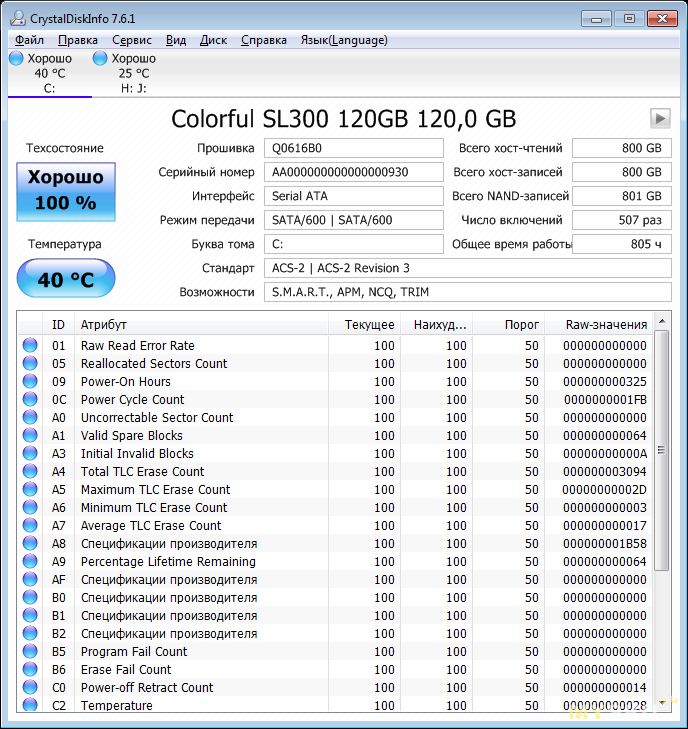Click the serial number field AA000000000000000930
Image resolution: width=688 pixels, height=729 pixels.
click(x=354, y=172)
